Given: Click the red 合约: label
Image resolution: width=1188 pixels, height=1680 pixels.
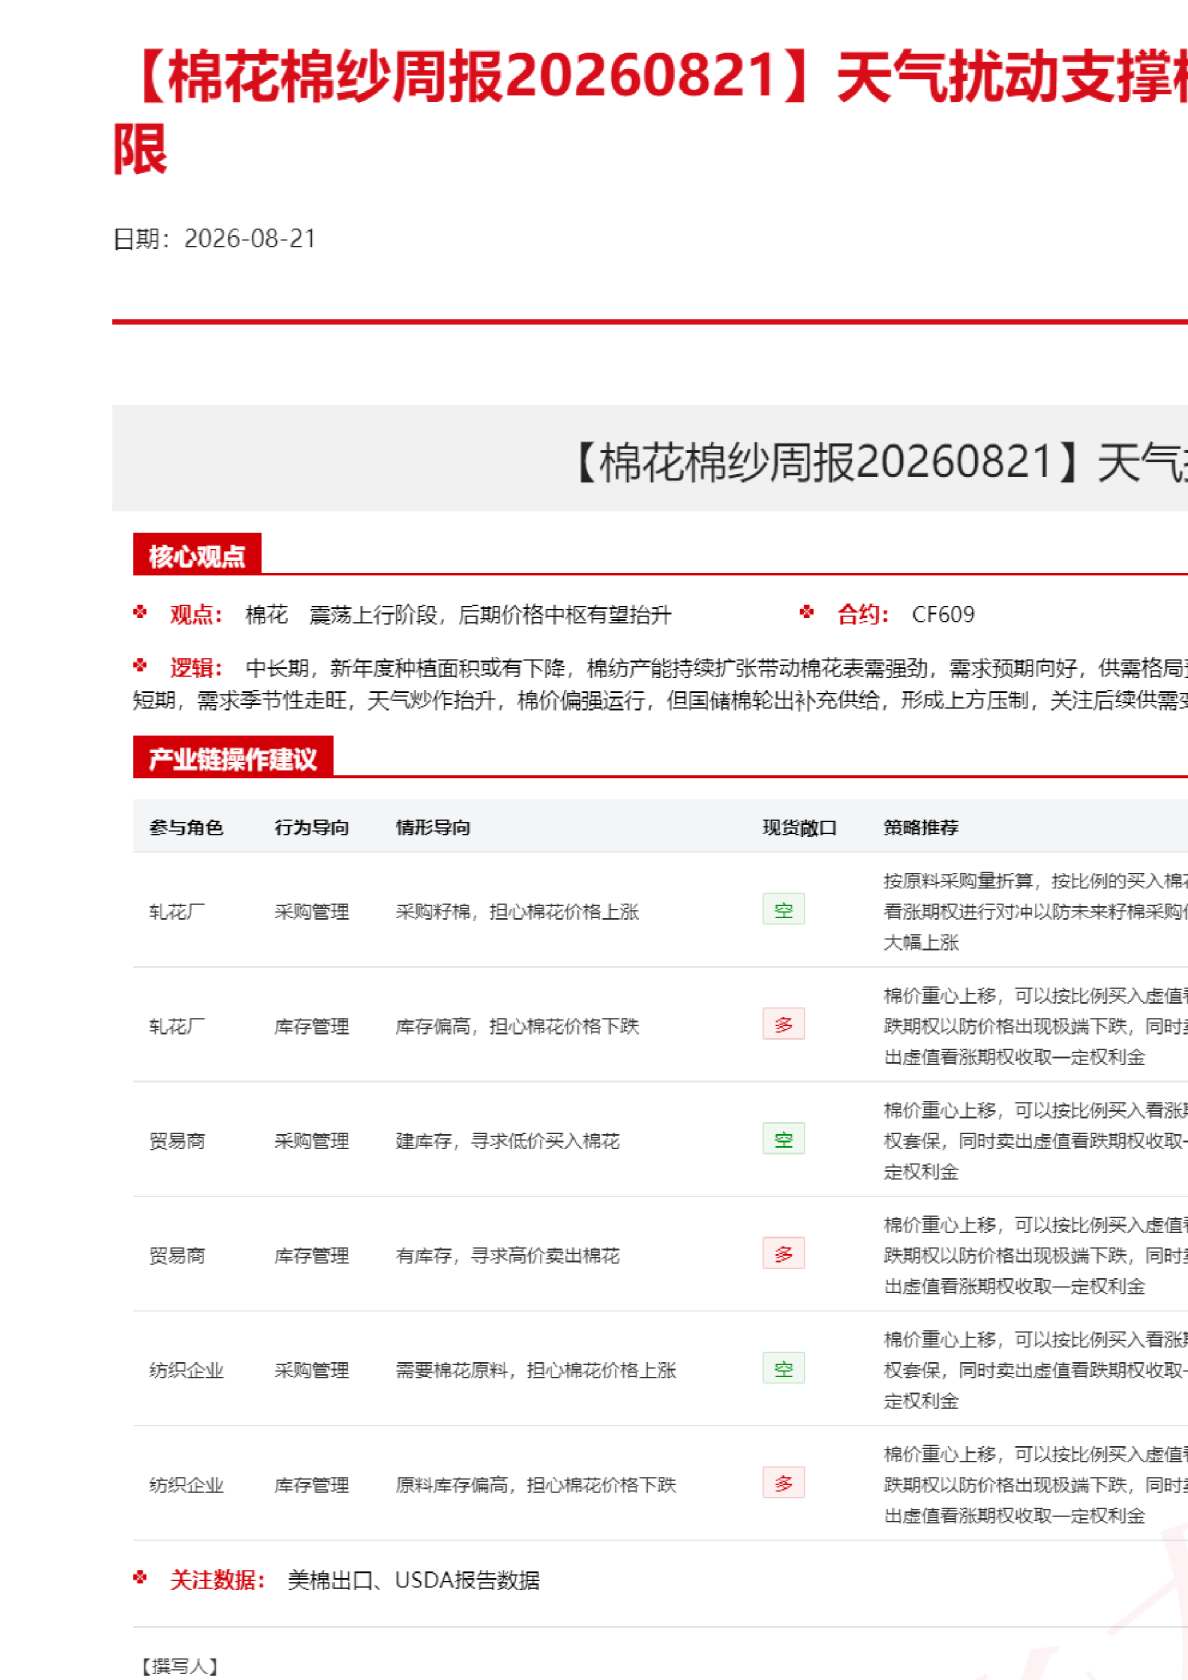Looking at the screenshot, I should point(862,614).
